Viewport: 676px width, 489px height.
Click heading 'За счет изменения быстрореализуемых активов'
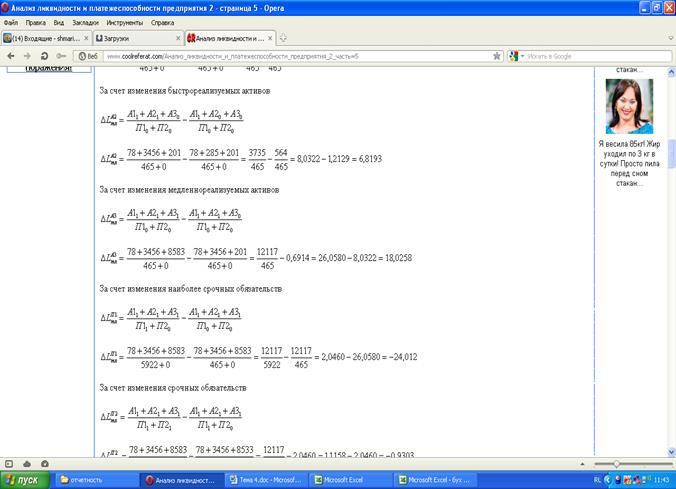pos(185,91)
